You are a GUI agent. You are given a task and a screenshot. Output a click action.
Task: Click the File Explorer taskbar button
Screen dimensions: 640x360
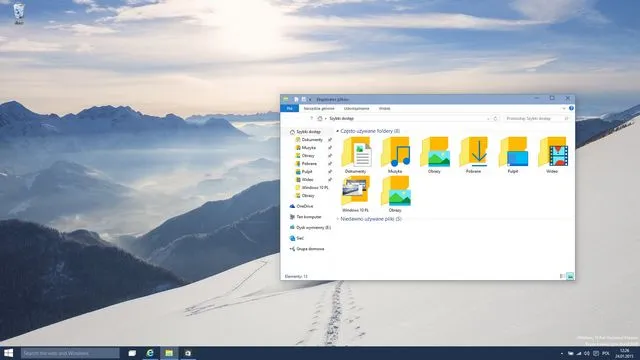(x=169, y=353)
